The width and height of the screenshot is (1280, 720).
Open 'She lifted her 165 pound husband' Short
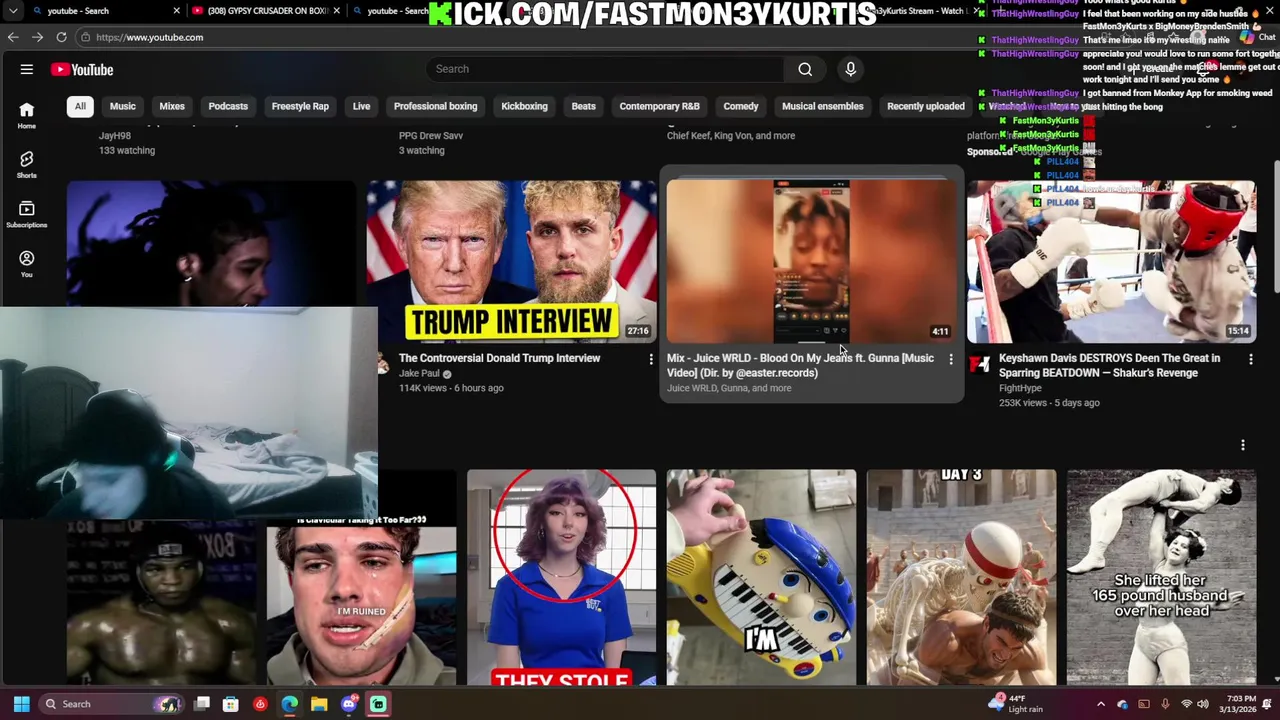point(1161,577)
